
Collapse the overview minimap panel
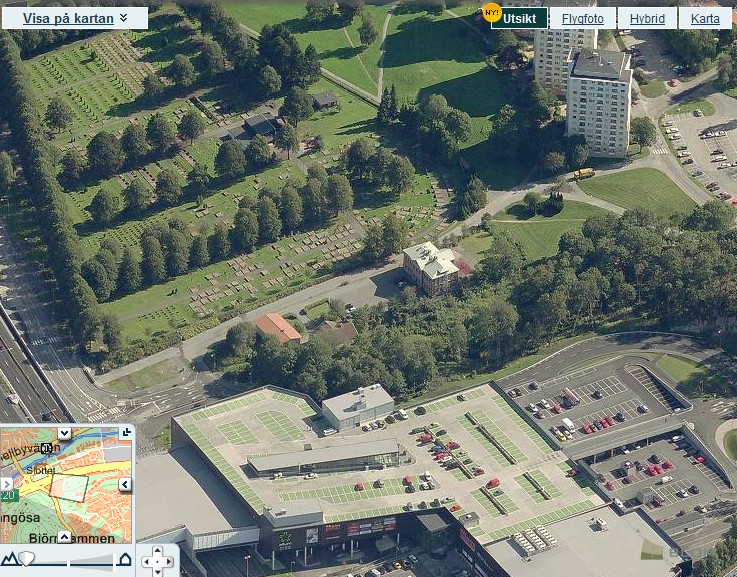(x=126, y=432)
